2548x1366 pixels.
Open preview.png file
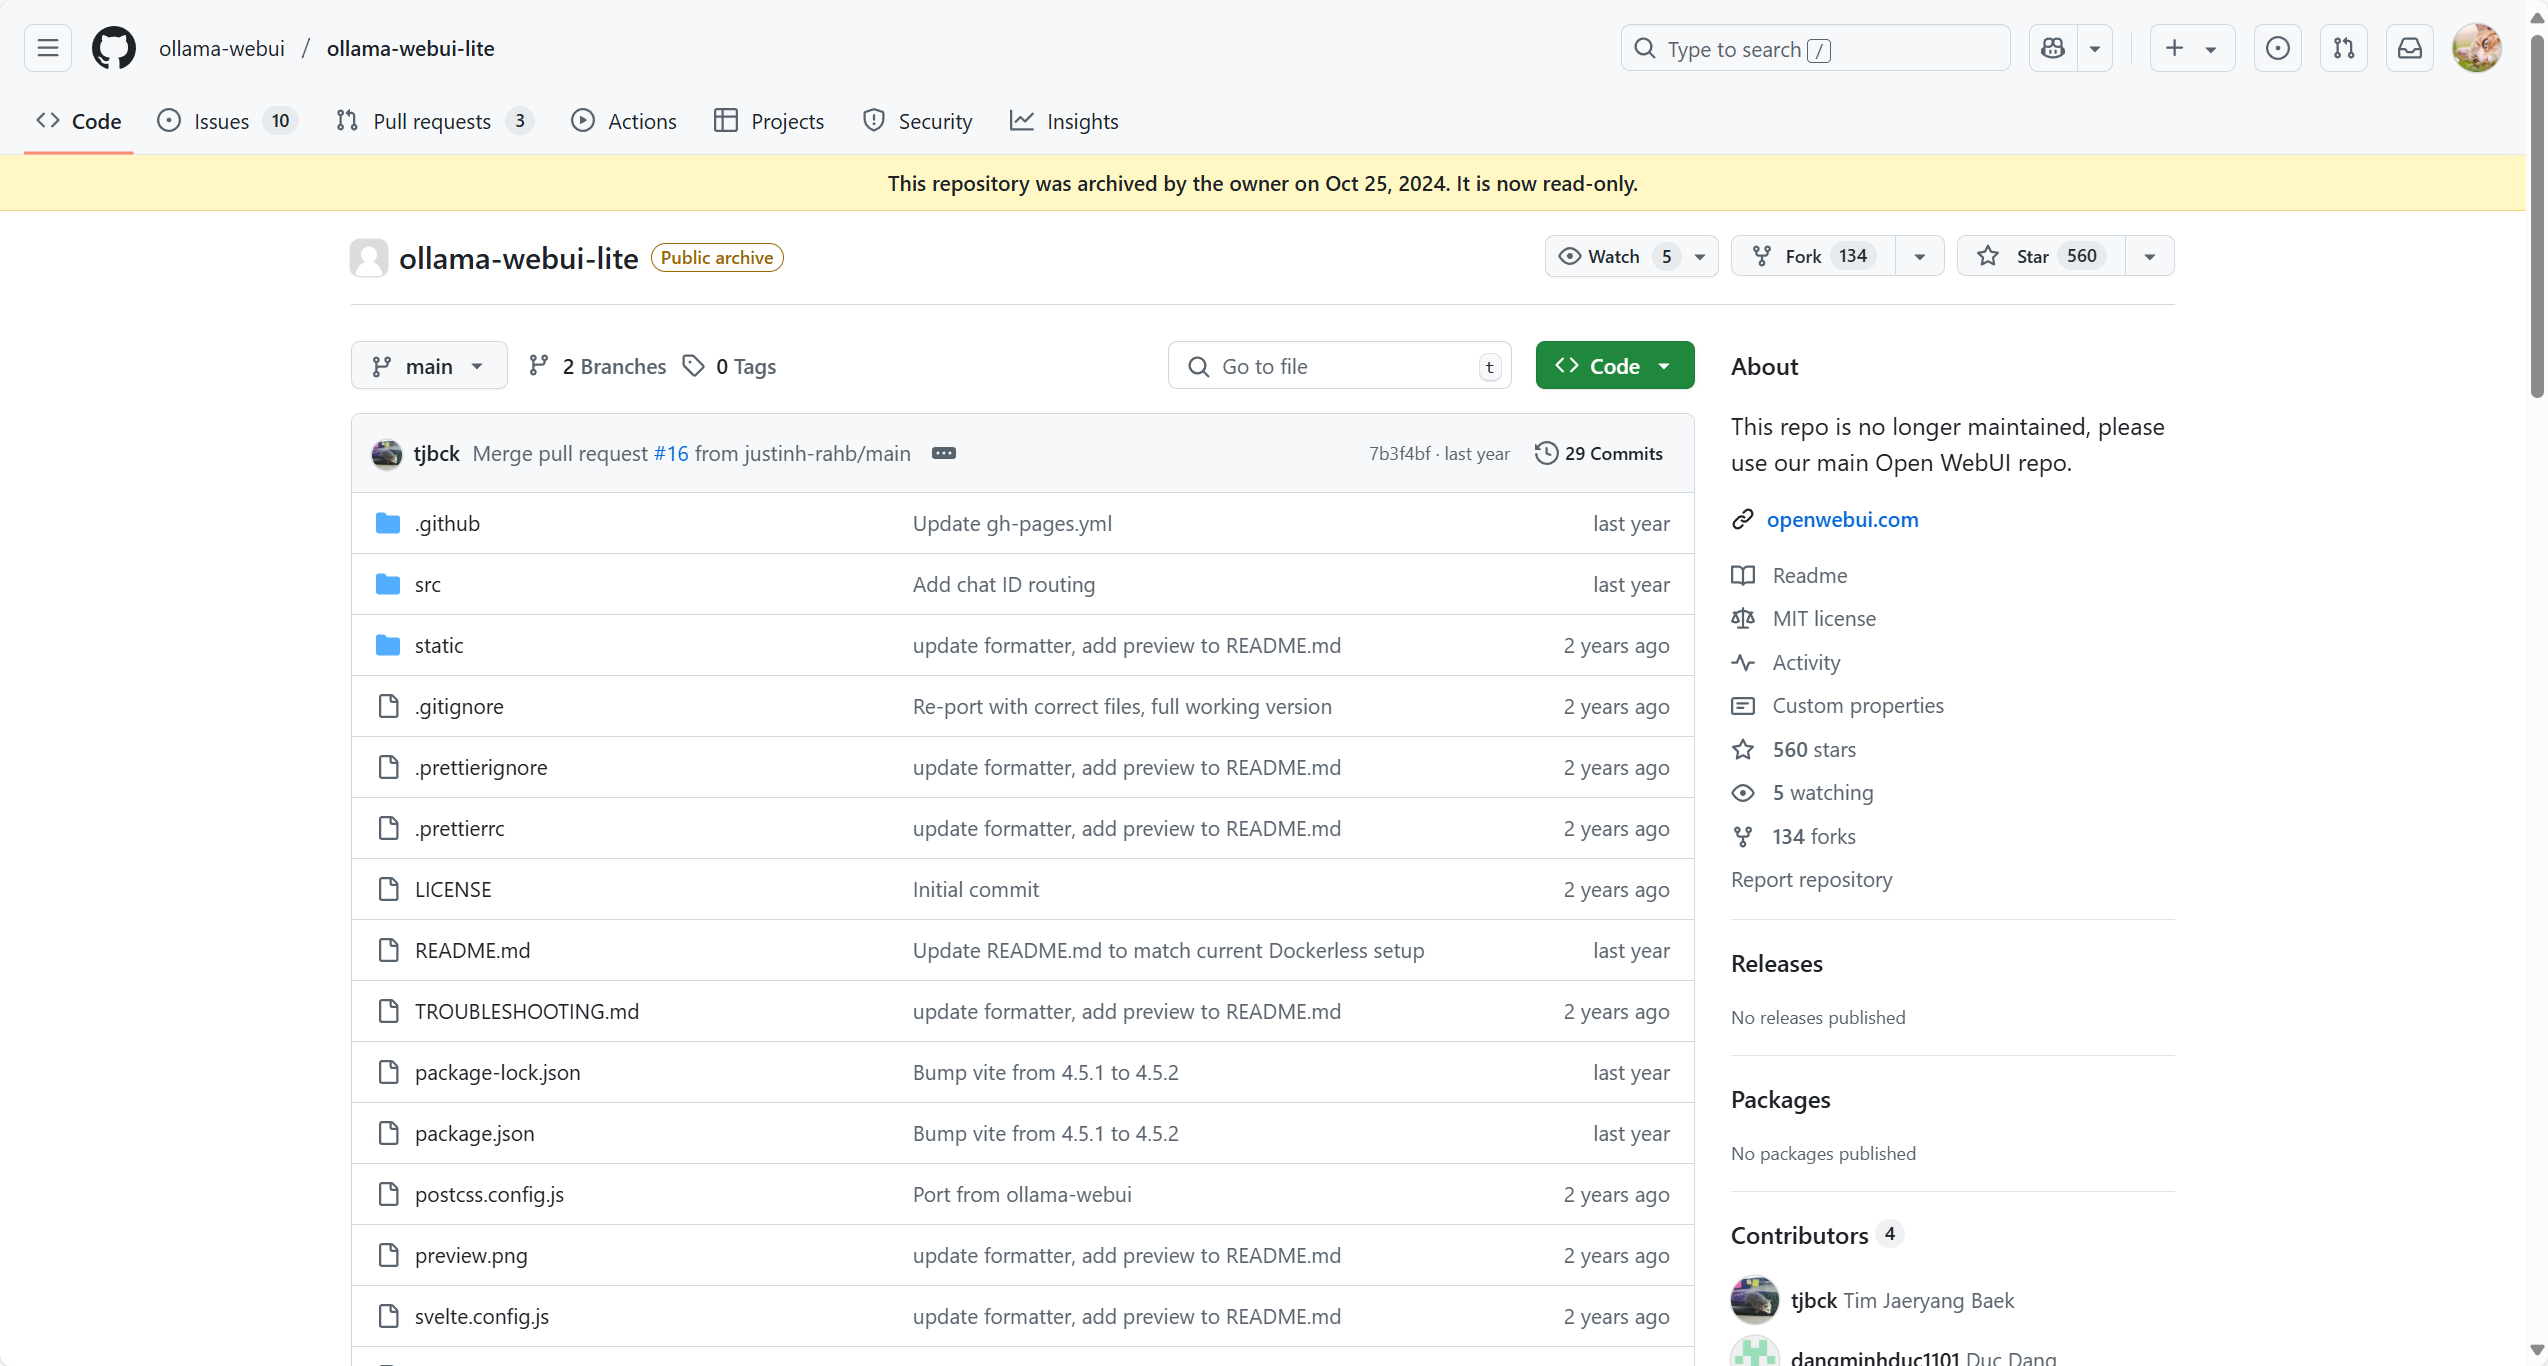pos(471,1255)
